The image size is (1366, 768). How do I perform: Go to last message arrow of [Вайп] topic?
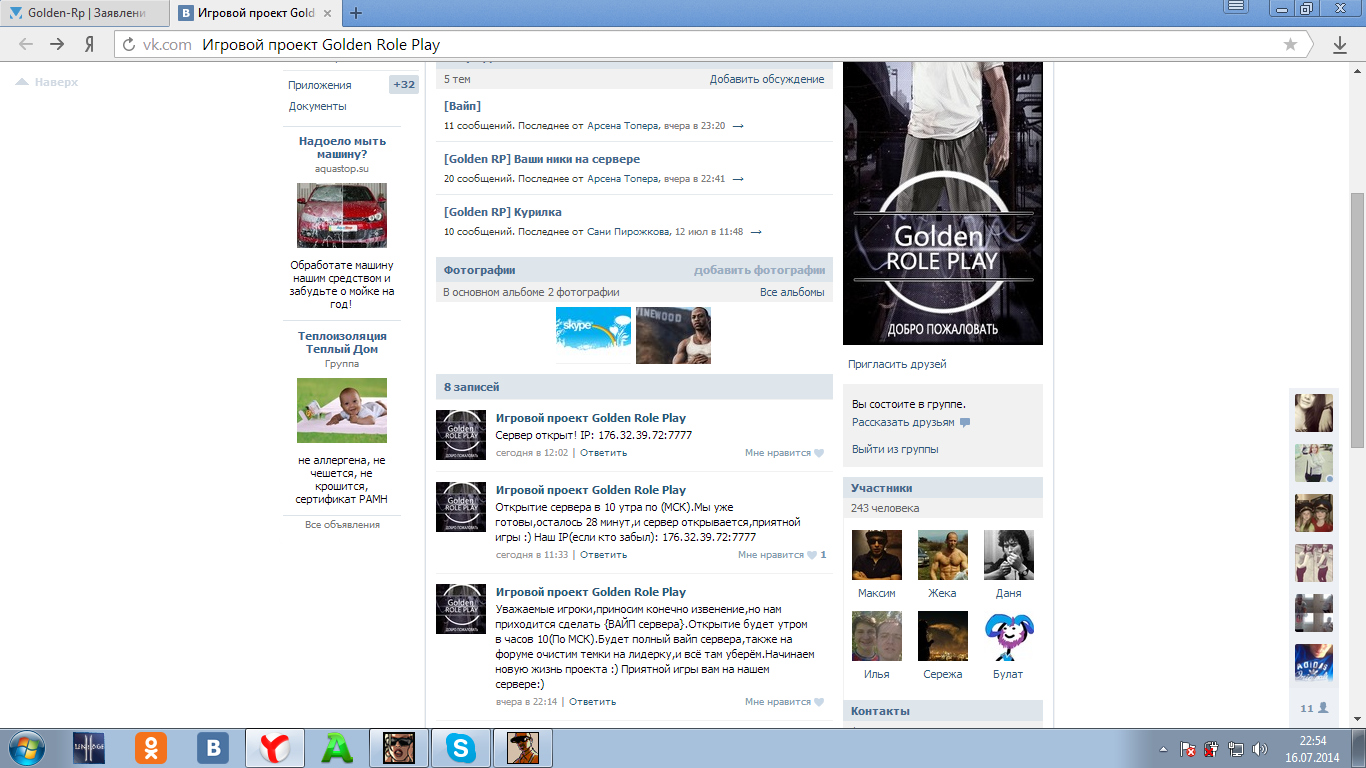738,126
